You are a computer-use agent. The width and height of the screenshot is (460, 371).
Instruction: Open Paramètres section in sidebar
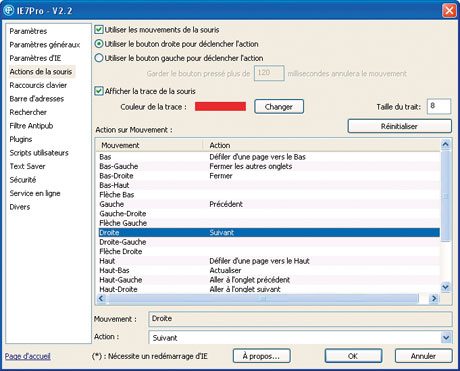point(28,31)
